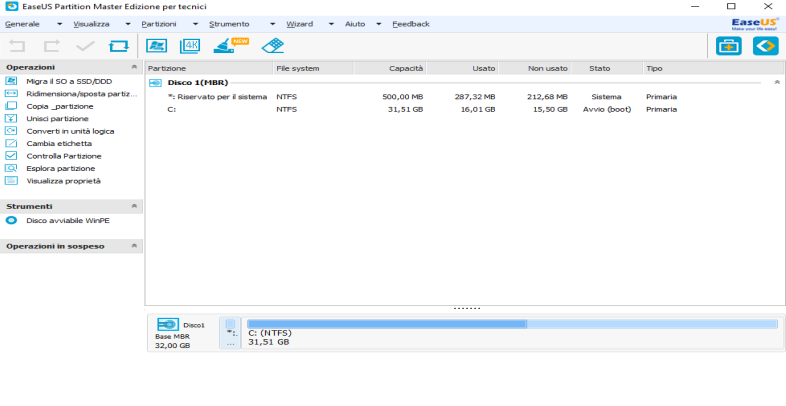Viewport: 786px width, 406px height.
Task: Select the Wipe data eraser icon
Action: 273,46
